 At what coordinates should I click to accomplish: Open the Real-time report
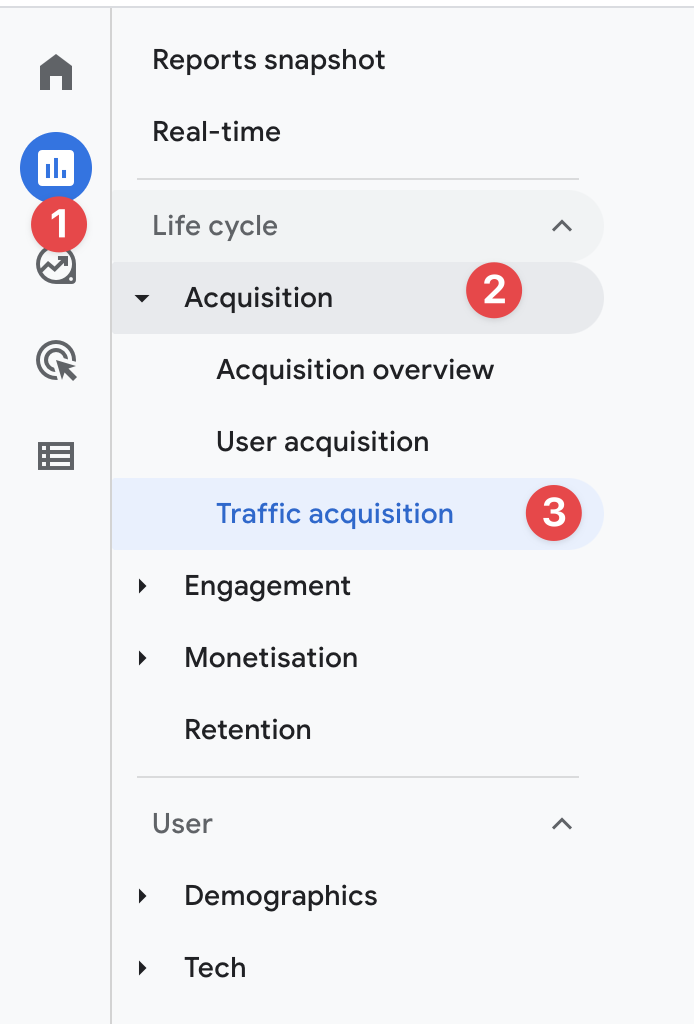[216, 132]
